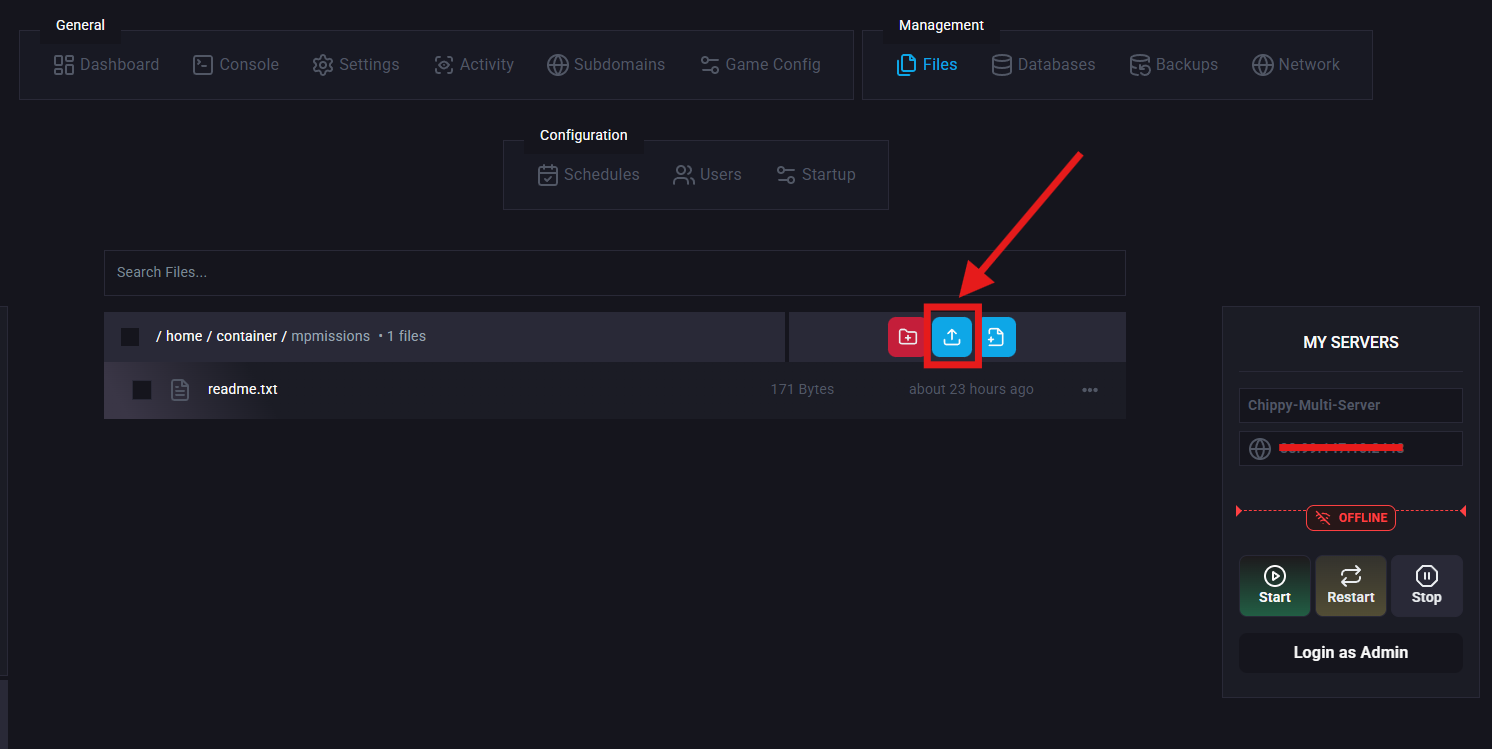Viewport: 1492px width, 749px height.
Task: Navigate to the home breadcrumb folder
Action: [x=184, y=337]
